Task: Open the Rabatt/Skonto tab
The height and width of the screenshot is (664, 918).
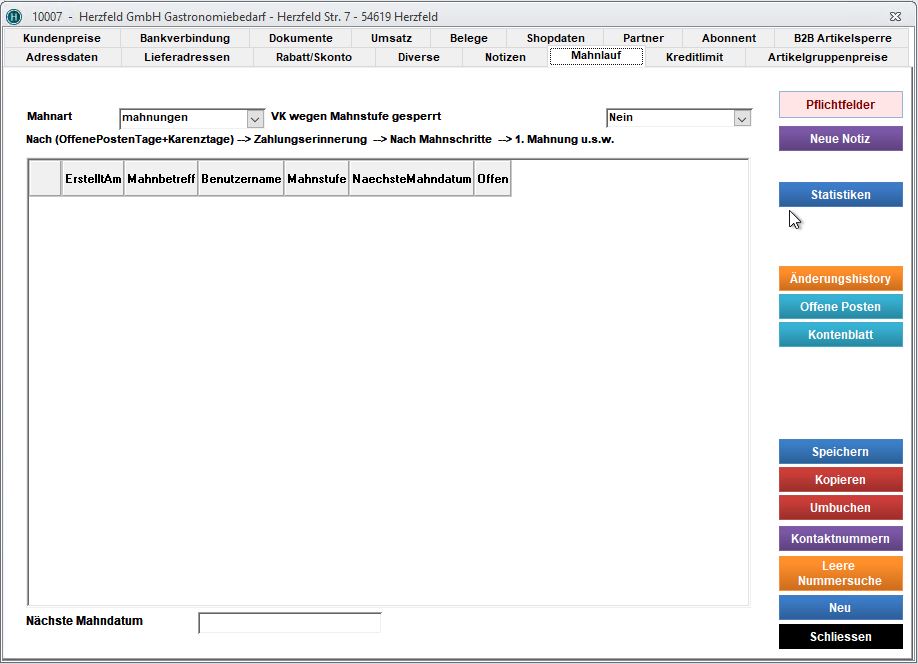Action: 313,57
